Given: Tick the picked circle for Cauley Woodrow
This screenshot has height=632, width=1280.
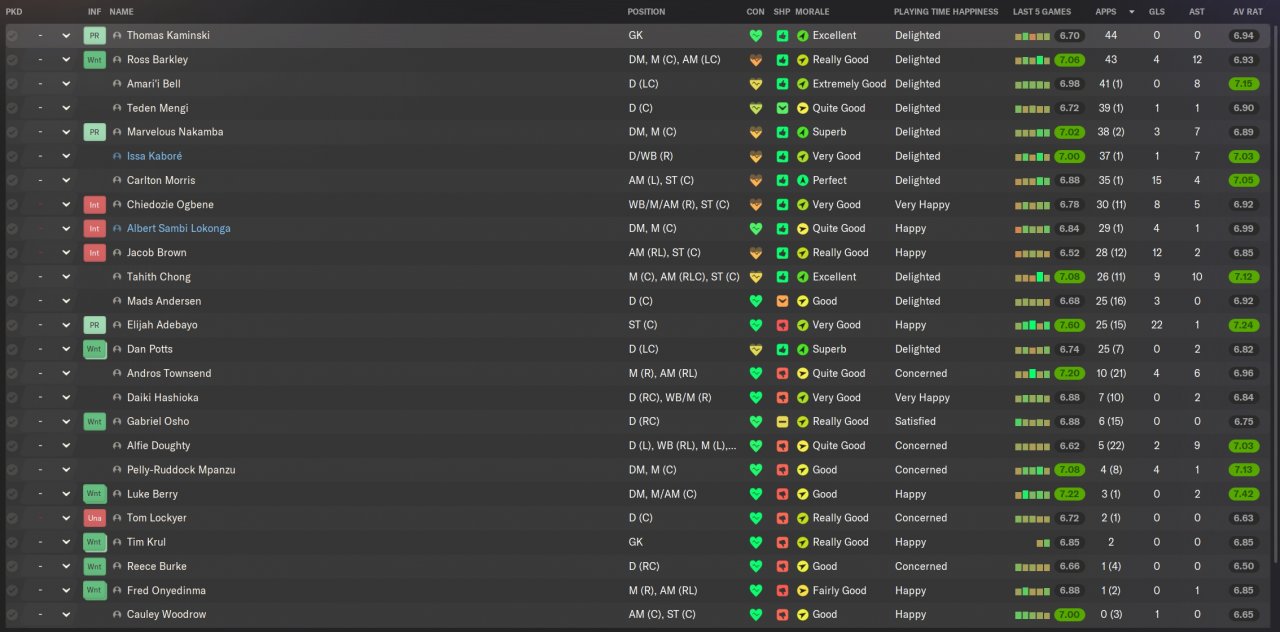Looking at the screenshot, I should pos(12,615).
